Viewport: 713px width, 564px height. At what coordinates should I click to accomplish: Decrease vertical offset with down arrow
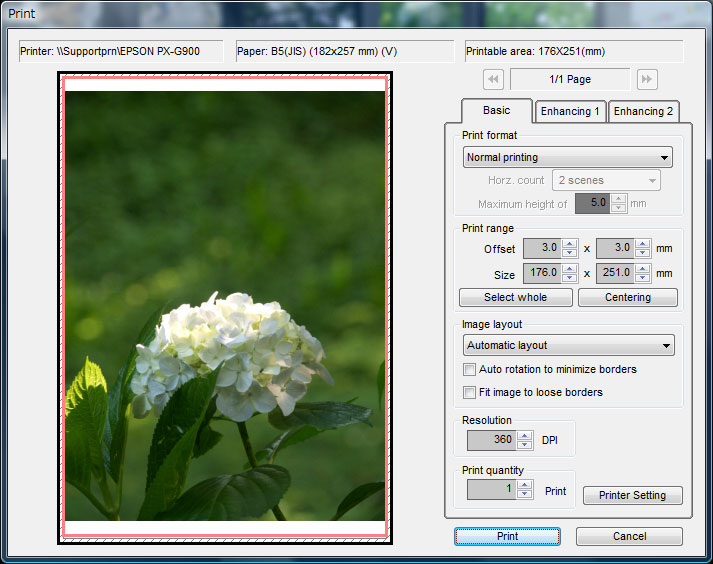643,253
